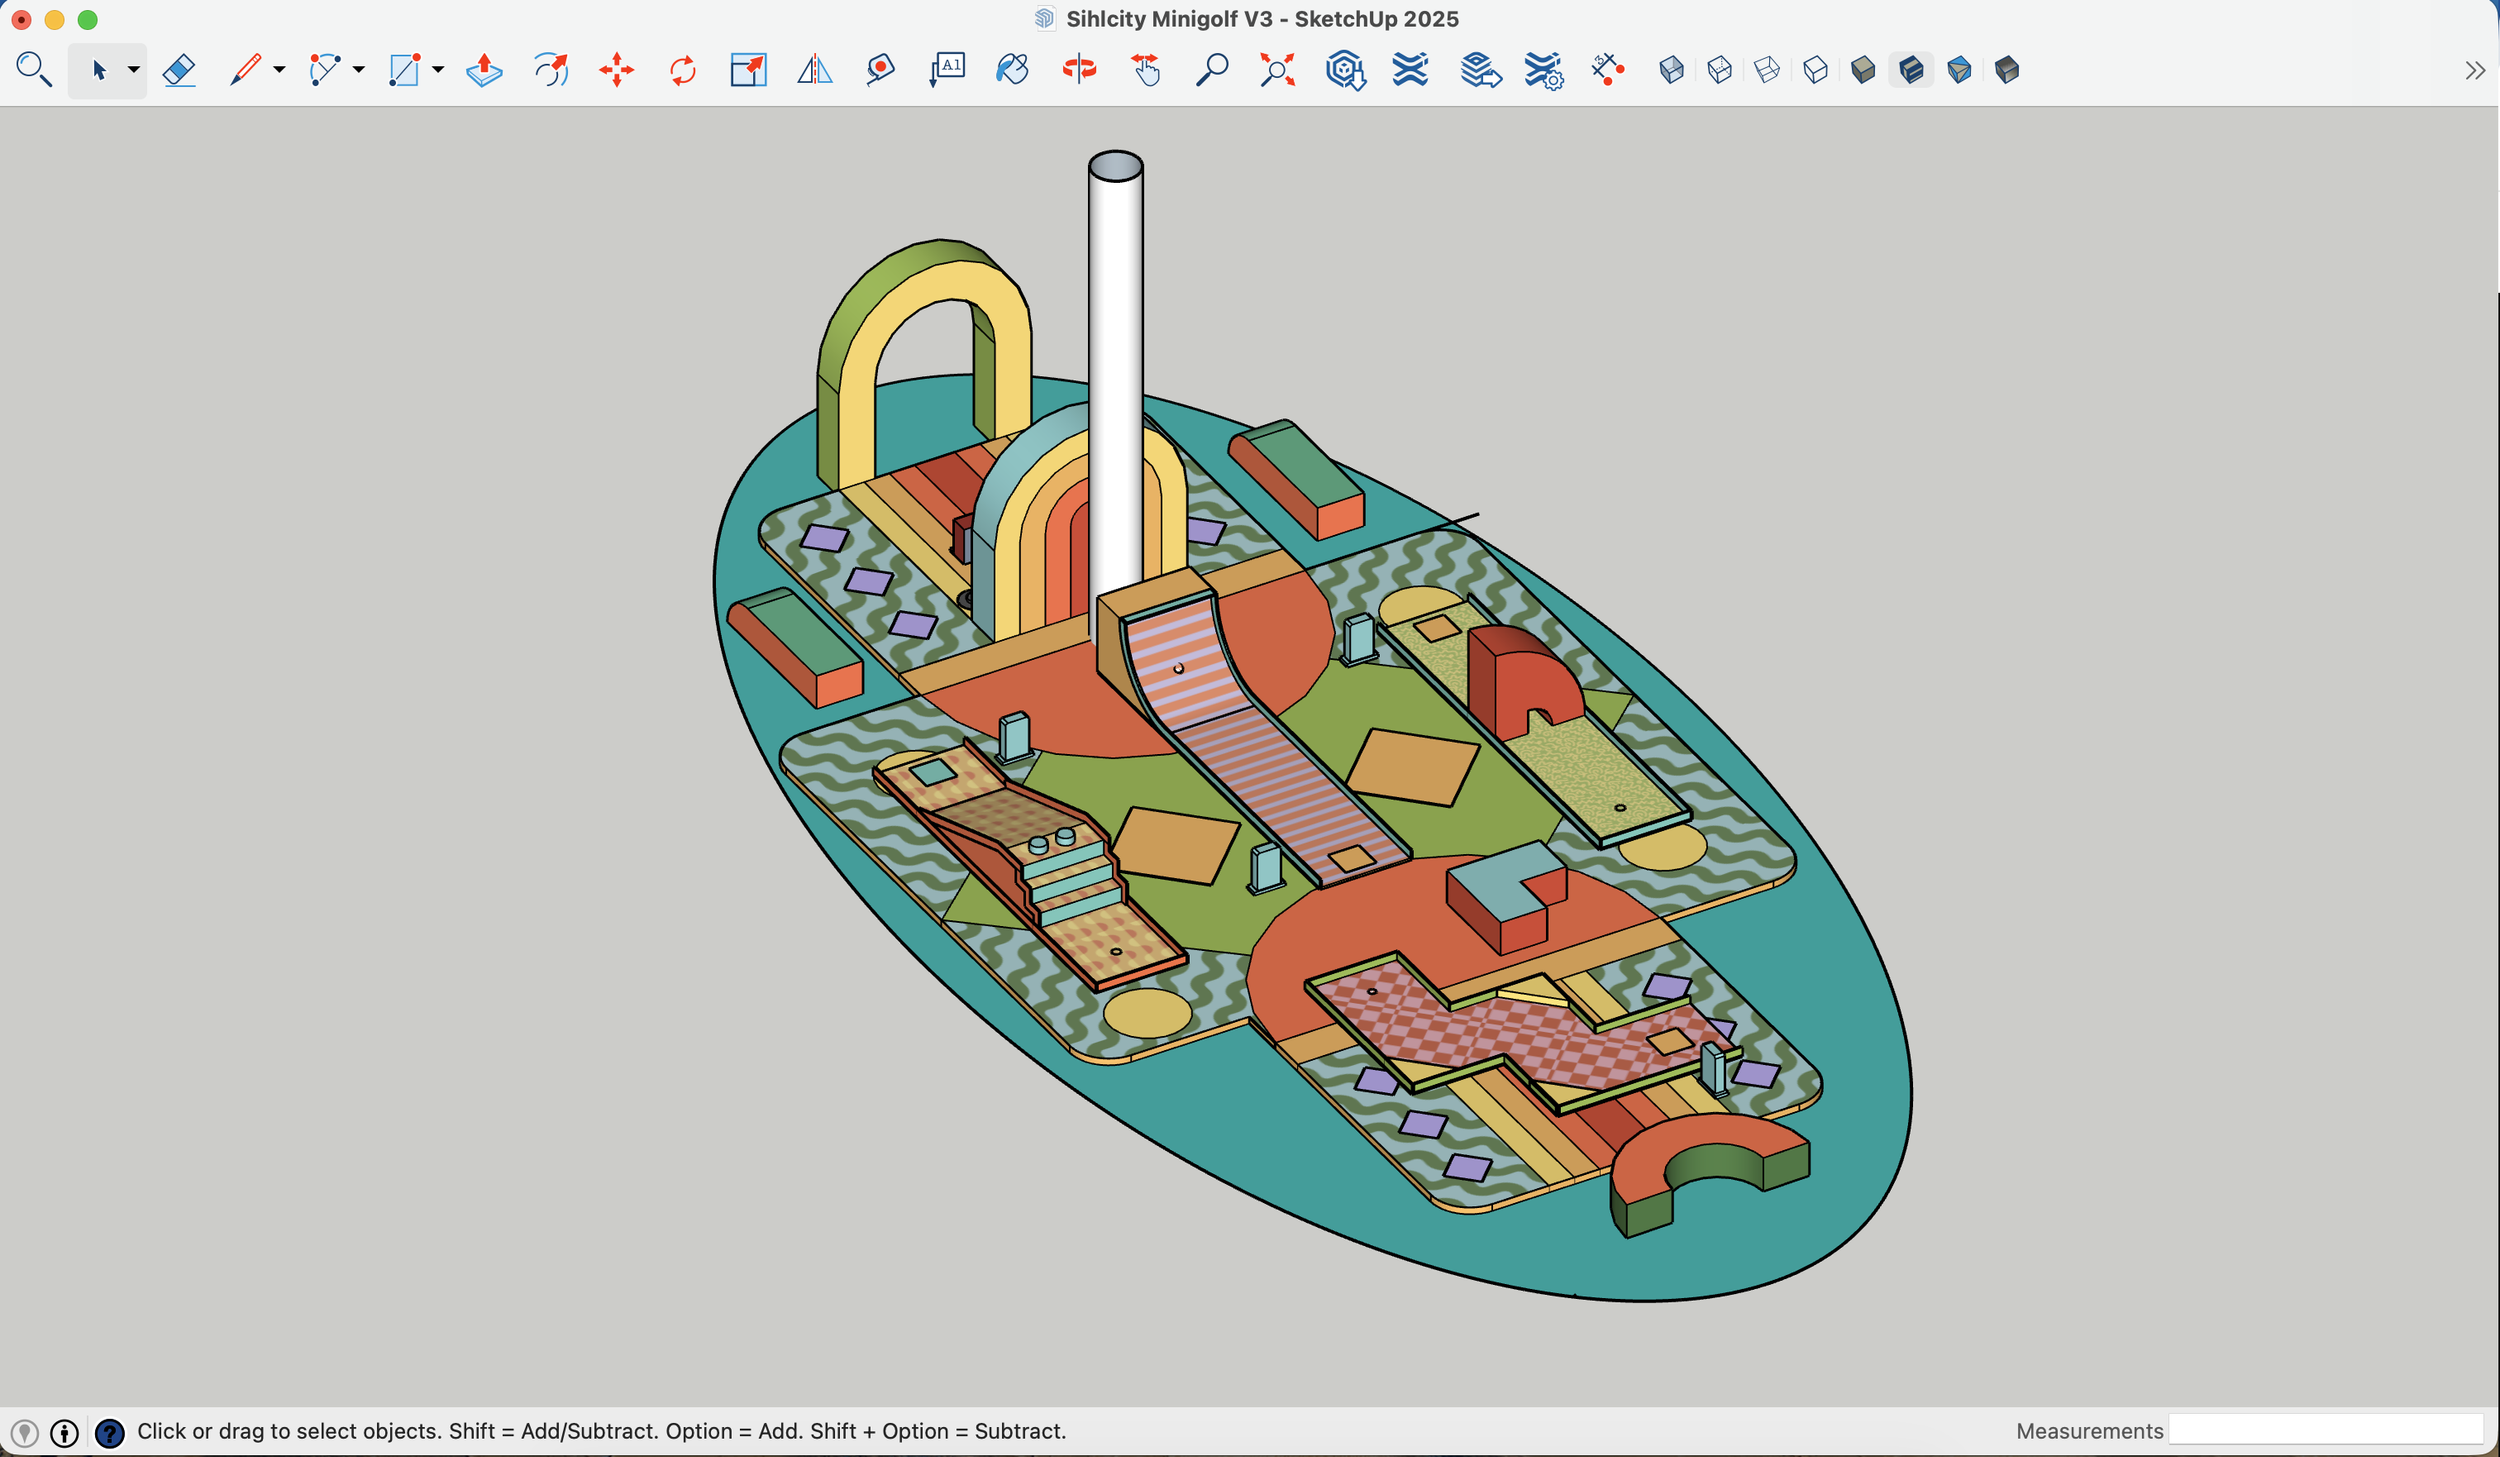Expand the Select tool dropdown arrow
The height and width of the screenshot is (1457, 2500).
point(133,70)
